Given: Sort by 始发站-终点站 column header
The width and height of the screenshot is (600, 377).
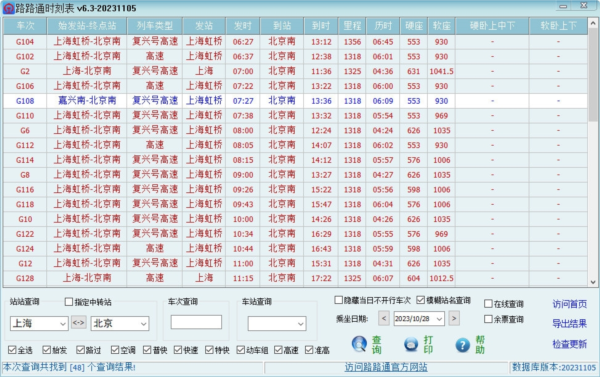Looking at the screenshot, I should click(87, 26).
